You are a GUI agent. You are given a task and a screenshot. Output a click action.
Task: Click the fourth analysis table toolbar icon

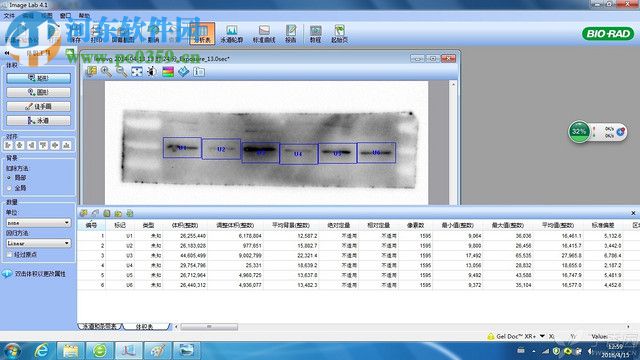118,213
